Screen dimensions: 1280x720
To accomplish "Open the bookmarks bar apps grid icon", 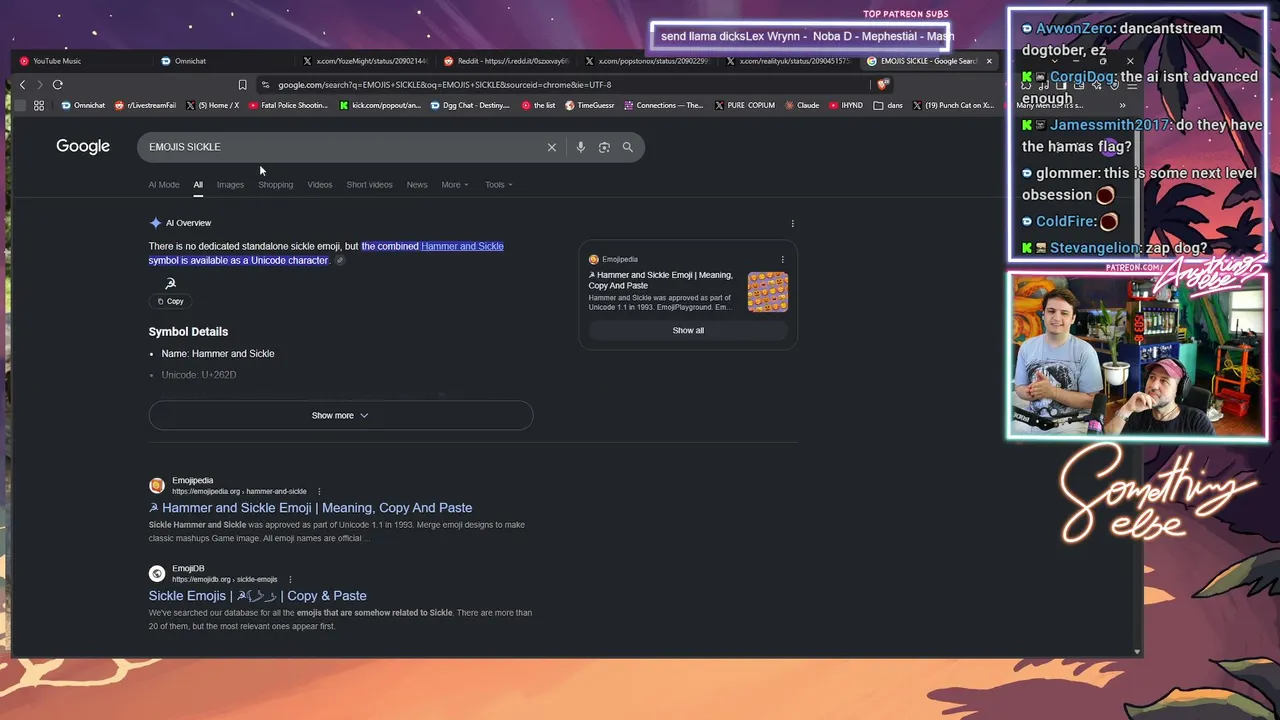I will coord(39,105).
